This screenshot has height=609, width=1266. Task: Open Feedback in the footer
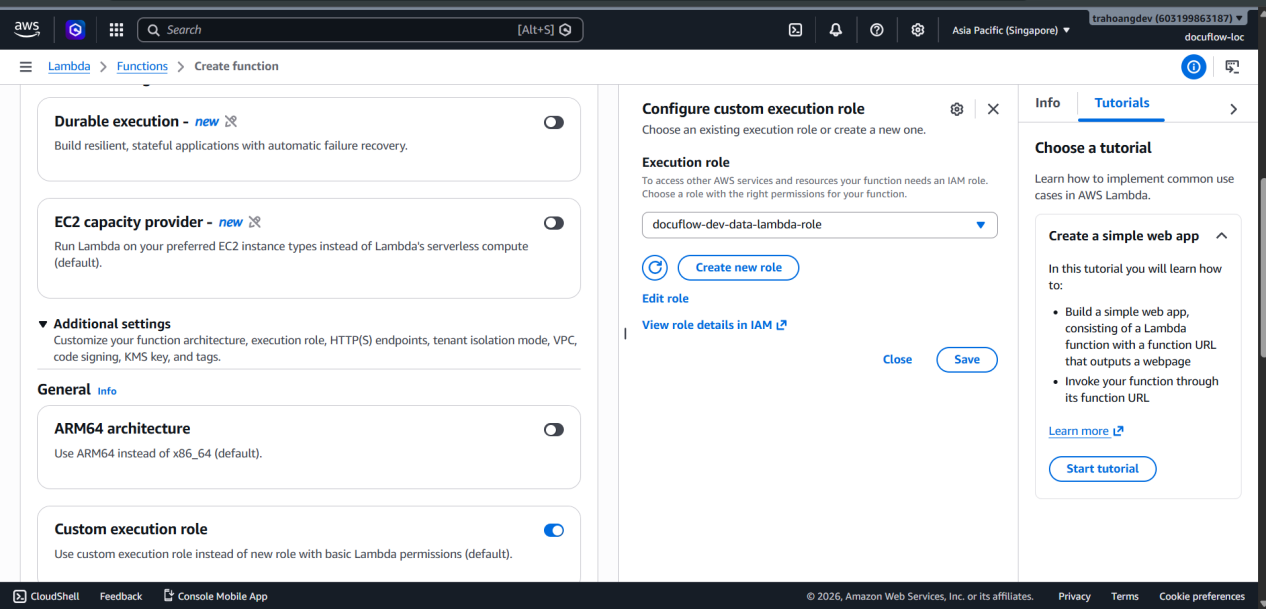[x=121, y=596]
